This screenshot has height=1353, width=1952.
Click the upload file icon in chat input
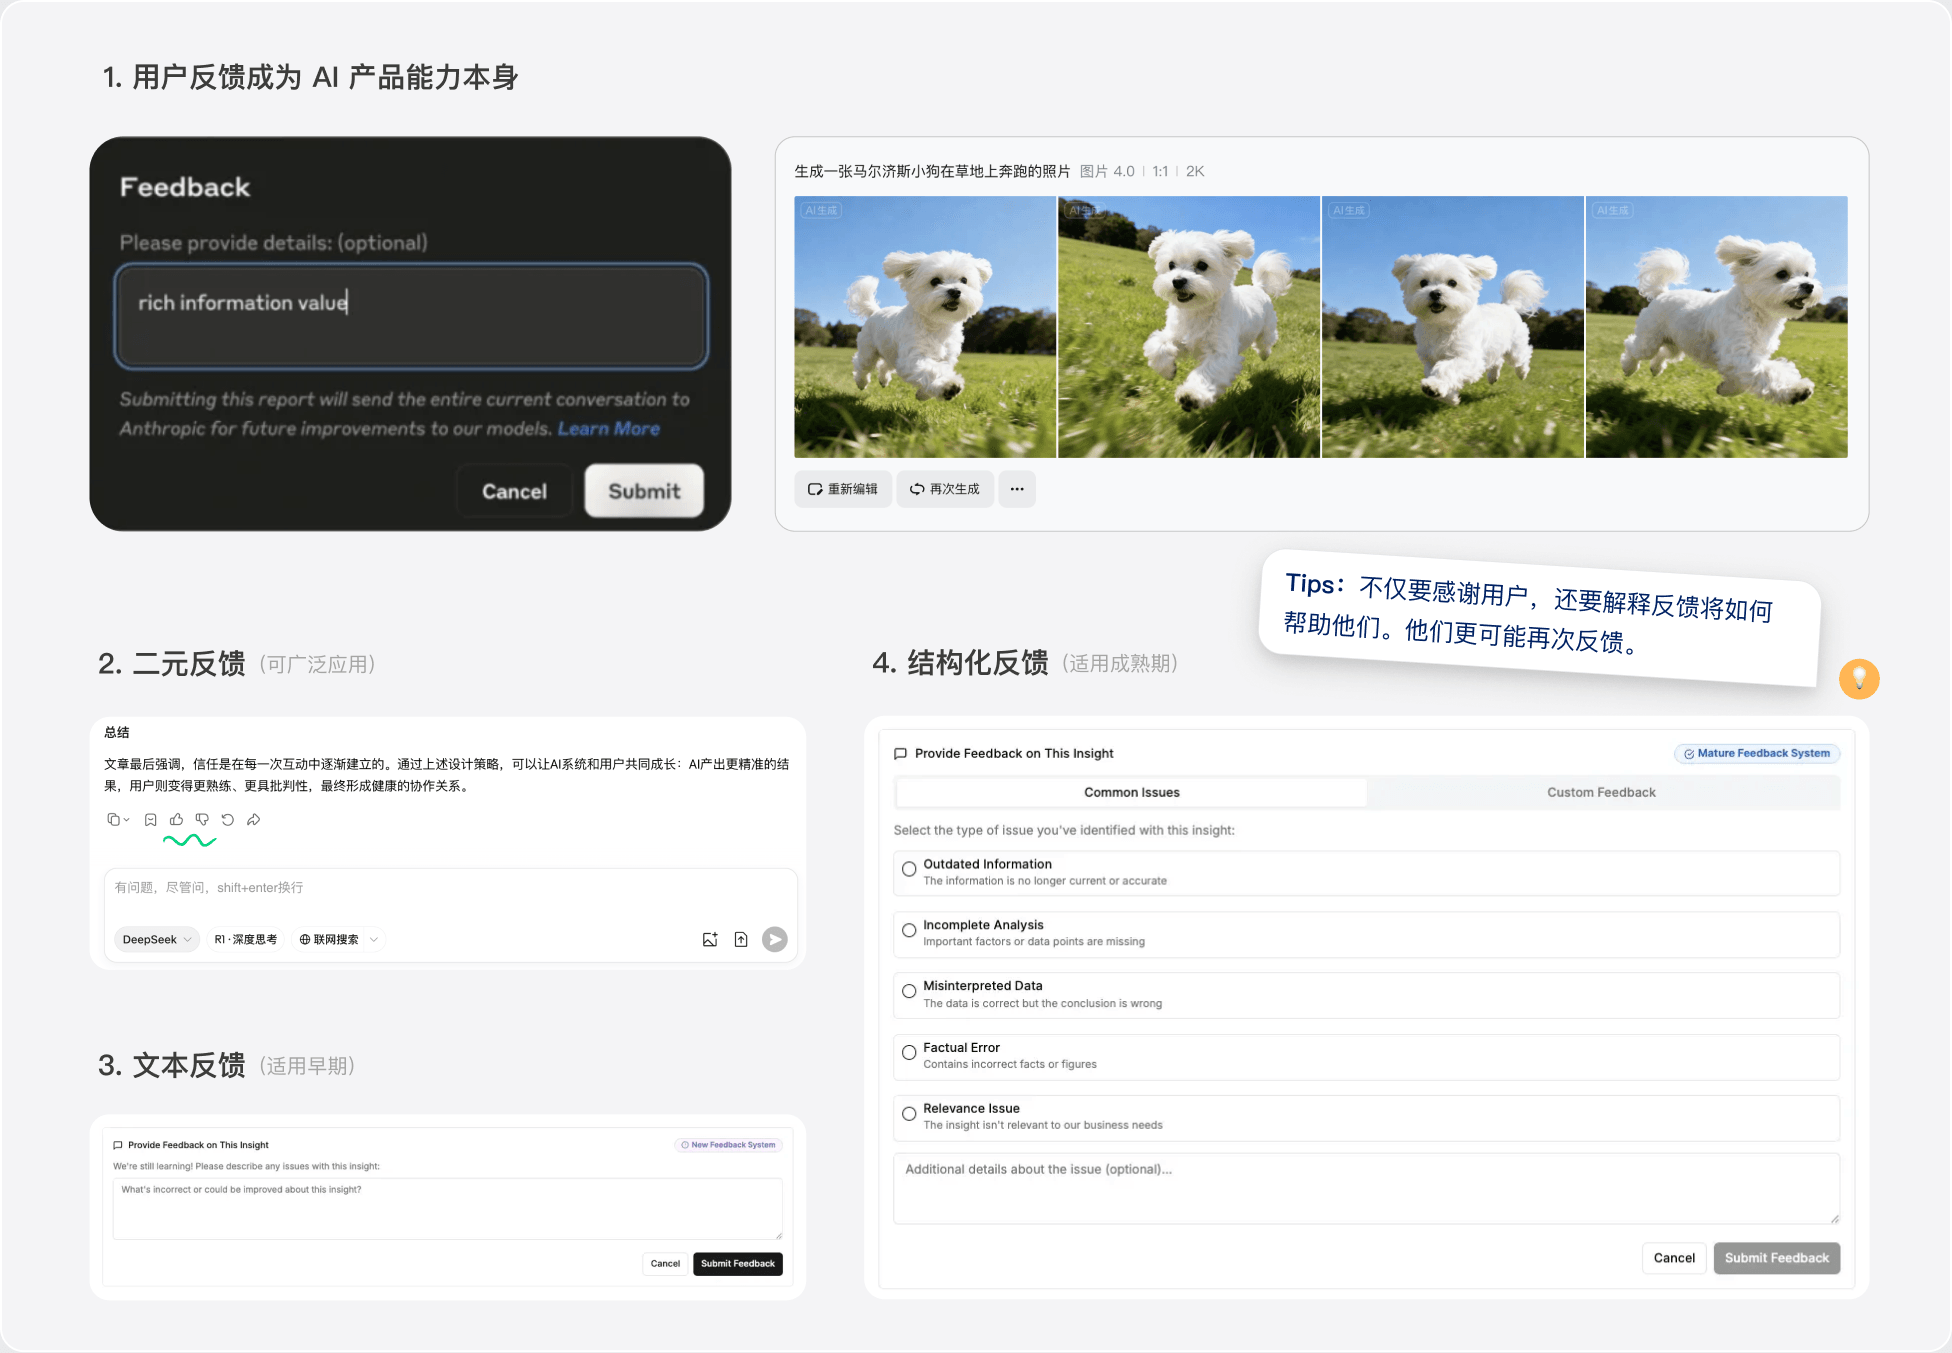pos(741,940)
